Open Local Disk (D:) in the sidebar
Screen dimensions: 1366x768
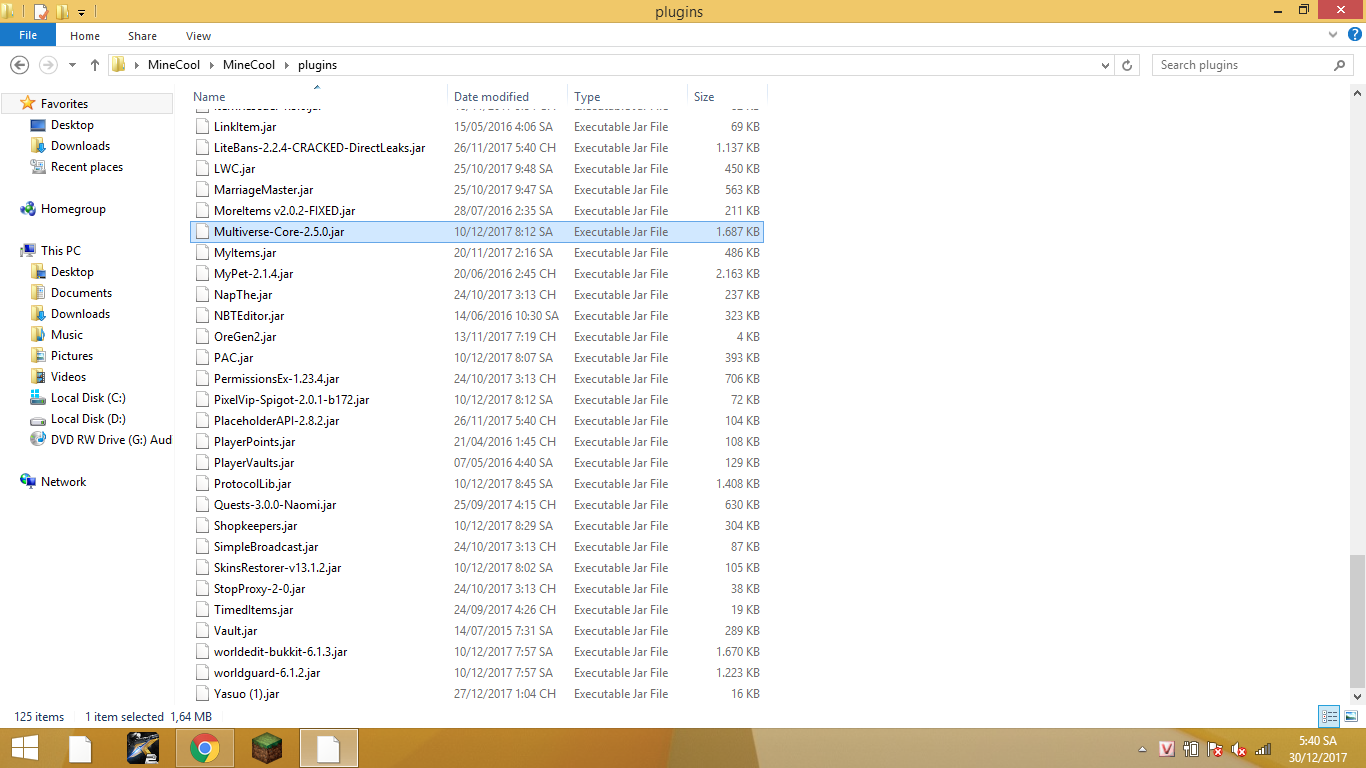coord(88,419)
